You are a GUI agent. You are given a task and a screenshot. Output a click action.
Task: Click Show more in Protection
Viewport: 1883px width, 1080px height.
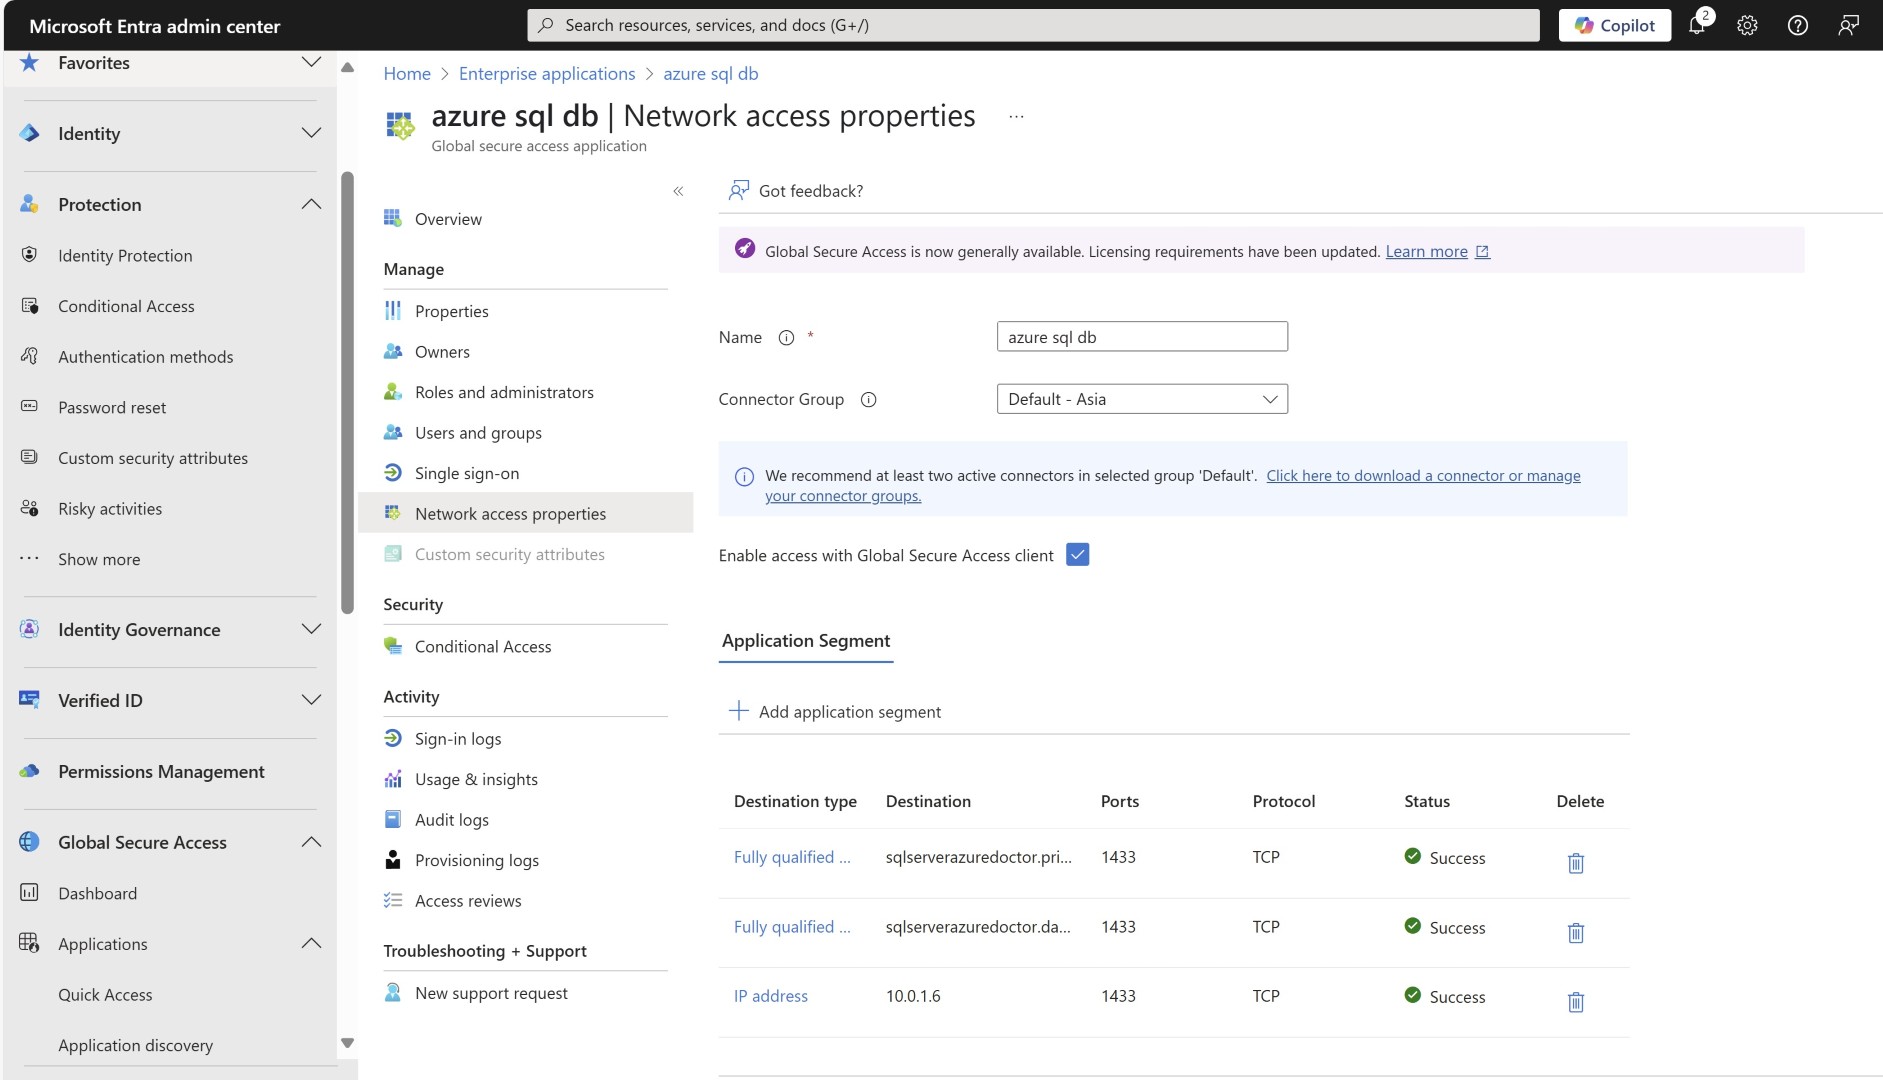[99, 560]
